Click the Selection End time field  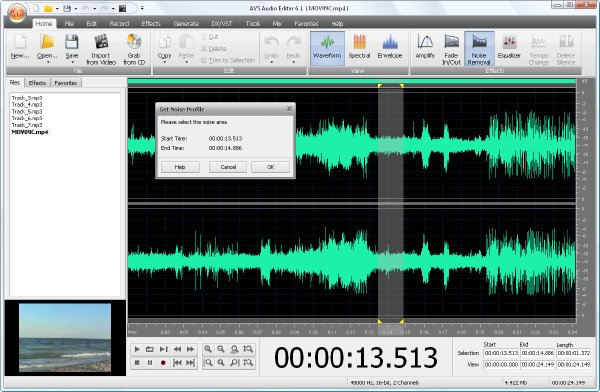537,353
